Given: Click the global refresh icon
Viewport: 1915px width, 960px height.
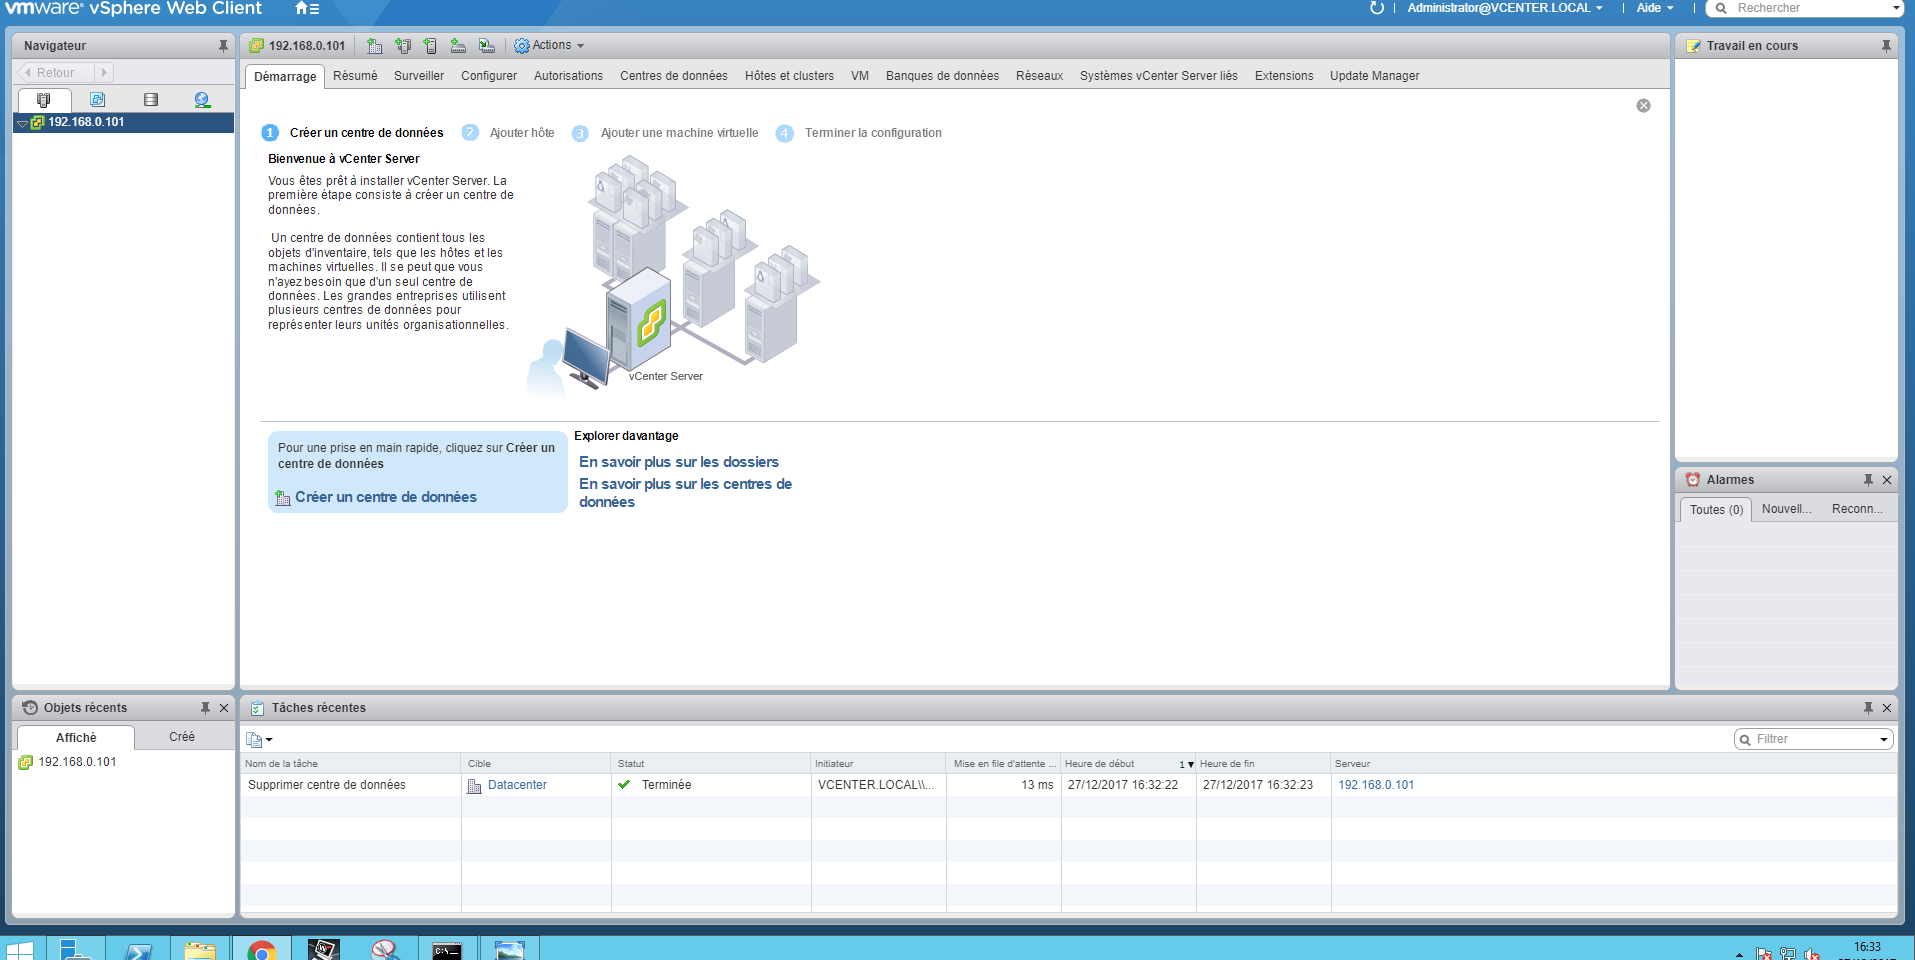Looking at the screenshot, I should click(x=1376, y=8).
